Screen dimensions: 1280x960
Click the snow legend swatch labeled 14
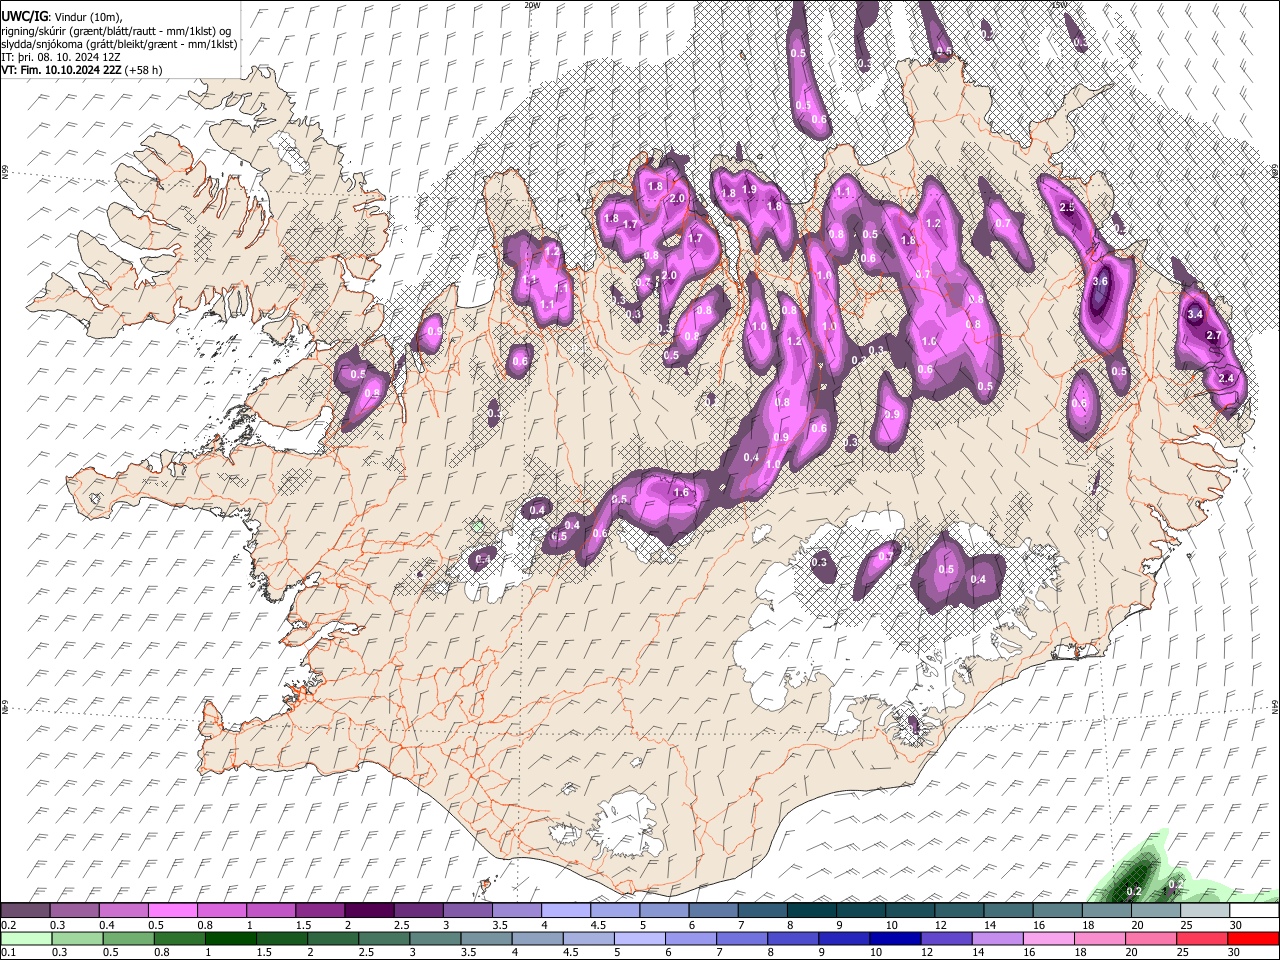tap(1007, 911)
